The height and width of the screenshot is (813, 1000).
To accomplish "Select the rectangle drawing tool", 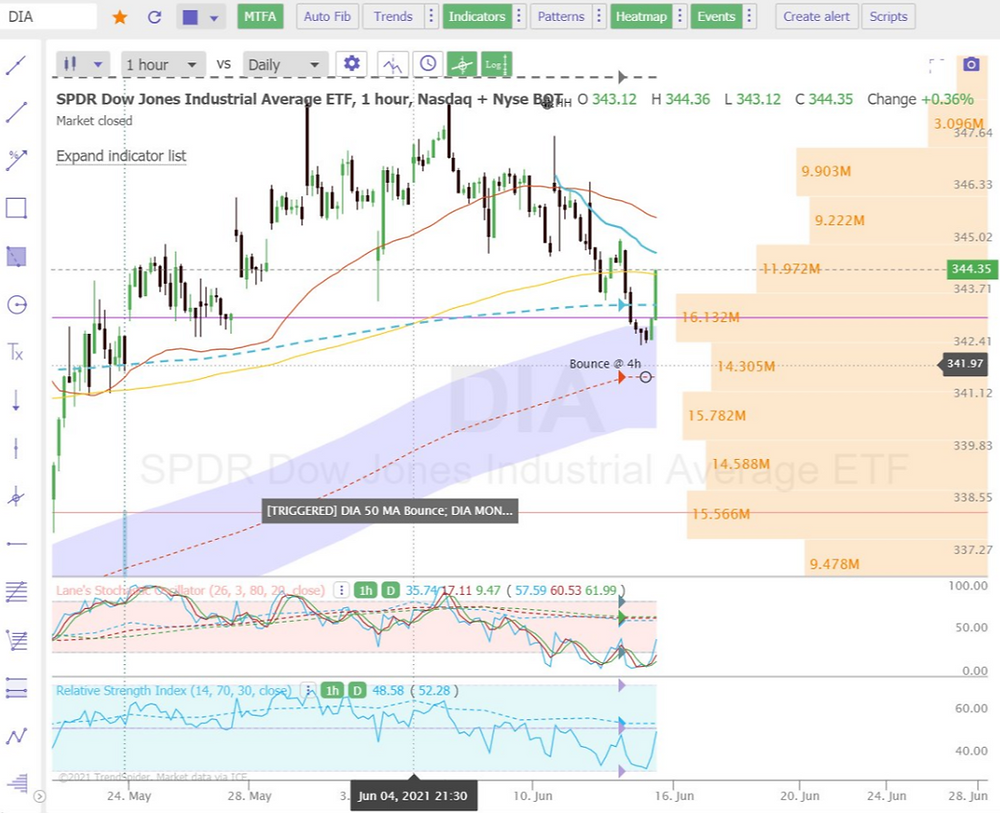I will tap(16, 209).
